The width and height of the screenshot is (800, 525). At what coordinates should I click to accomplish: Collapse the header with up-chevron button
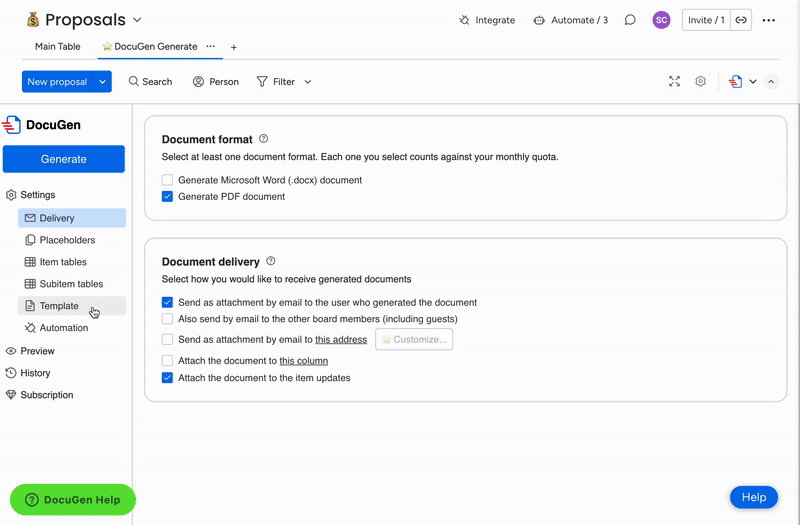(771, 82)
